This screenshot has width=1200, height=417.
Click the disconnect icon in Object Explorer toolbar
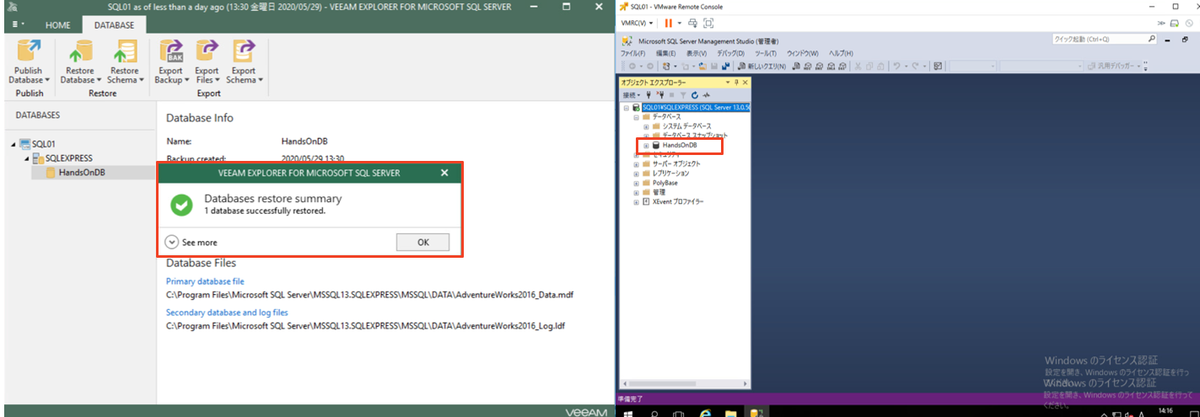[659, 95]
